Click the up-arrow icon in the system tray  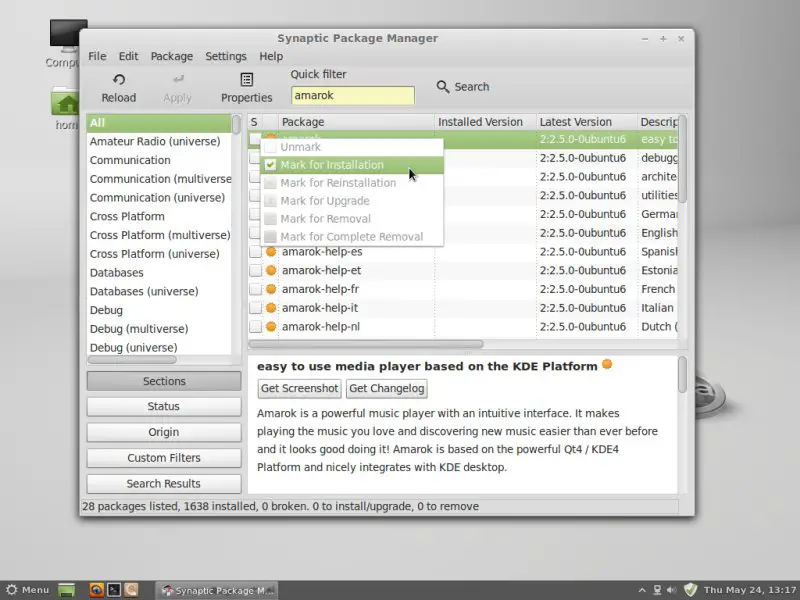(642, 590)
